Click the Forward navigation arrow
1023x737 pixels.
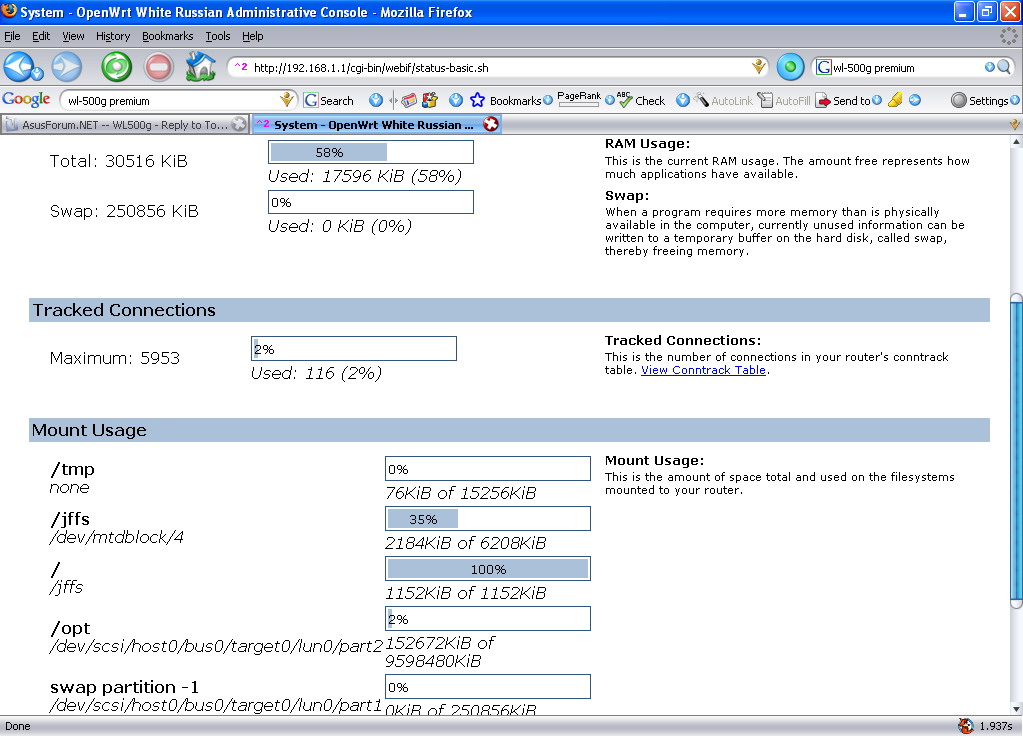tap(66, 67)
